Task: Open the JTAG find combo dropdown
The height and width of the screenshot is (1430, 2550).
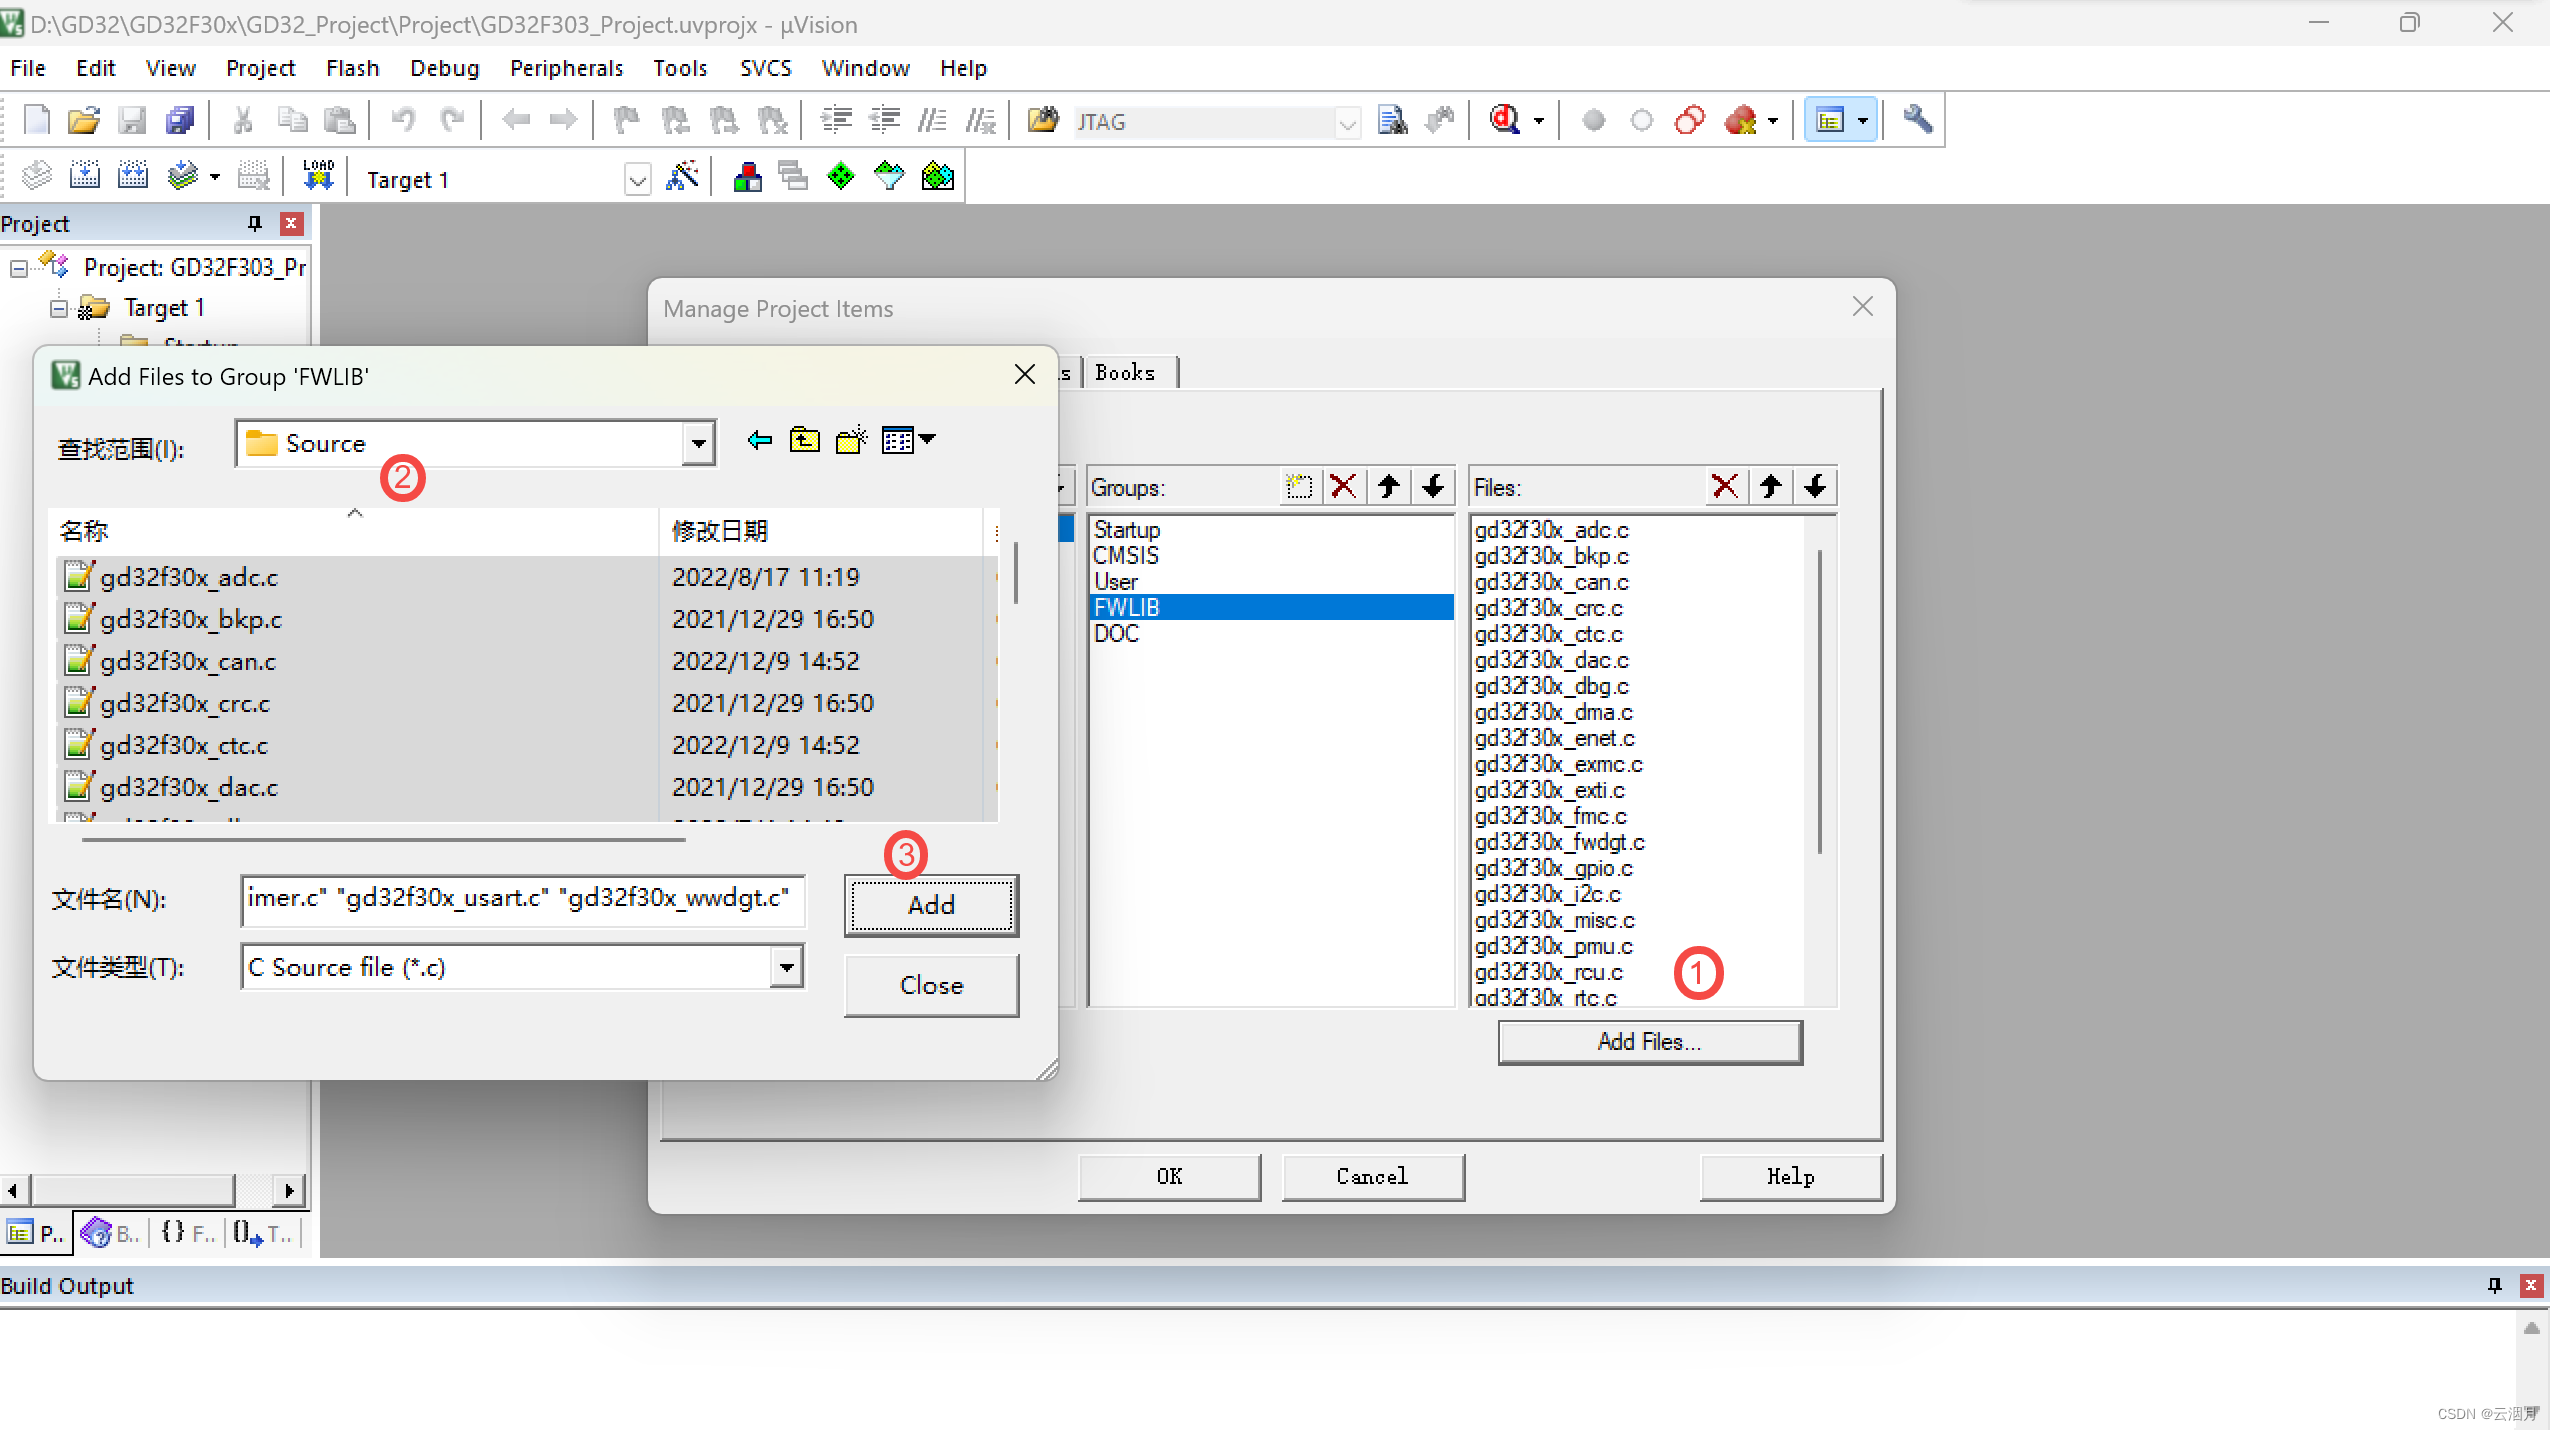Action: (x=1347, y=122)
